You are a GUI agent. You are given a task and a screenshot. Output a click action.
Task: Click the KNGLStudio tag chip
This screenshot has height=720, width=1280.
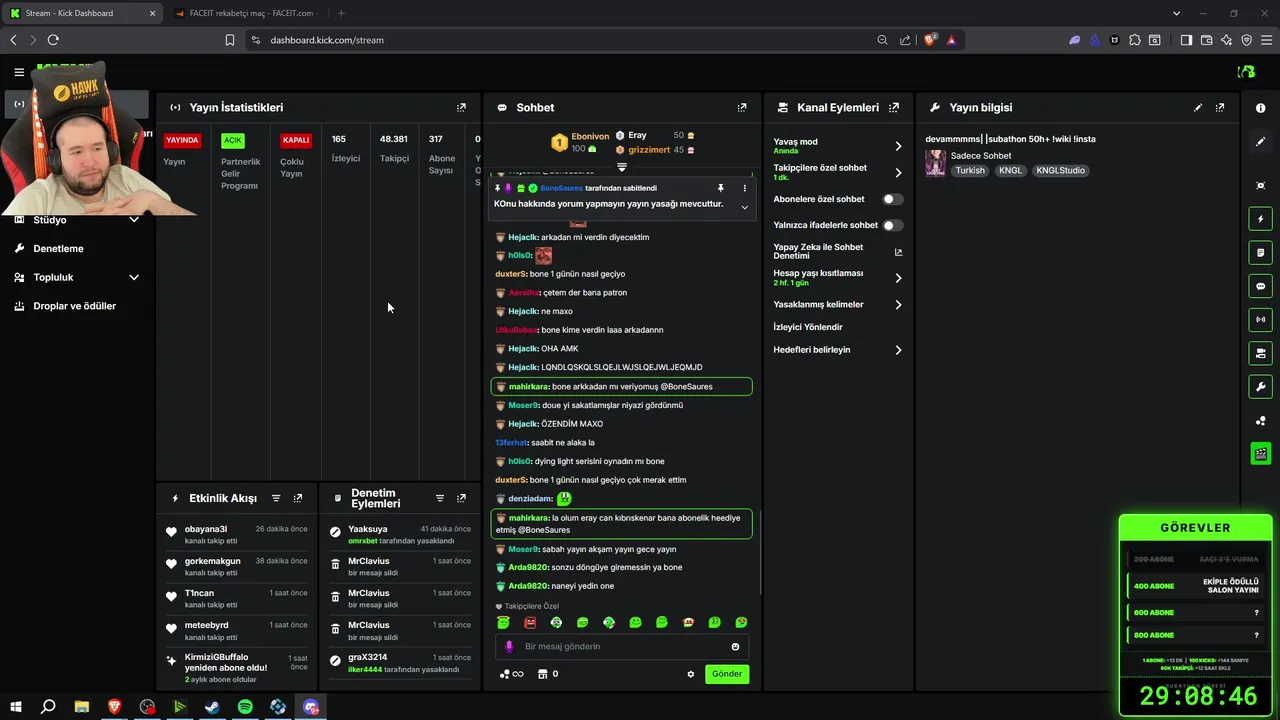(1061, 171)
